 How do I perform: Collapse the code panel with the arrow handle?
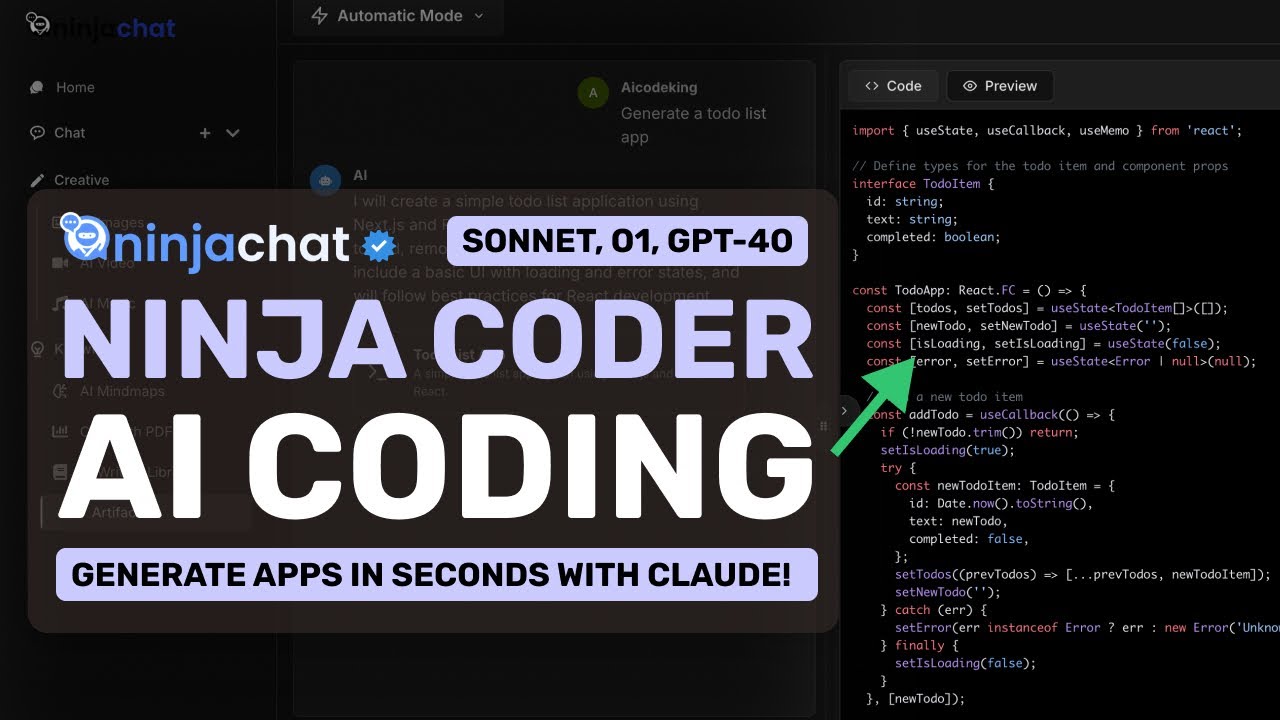[844, 410]
